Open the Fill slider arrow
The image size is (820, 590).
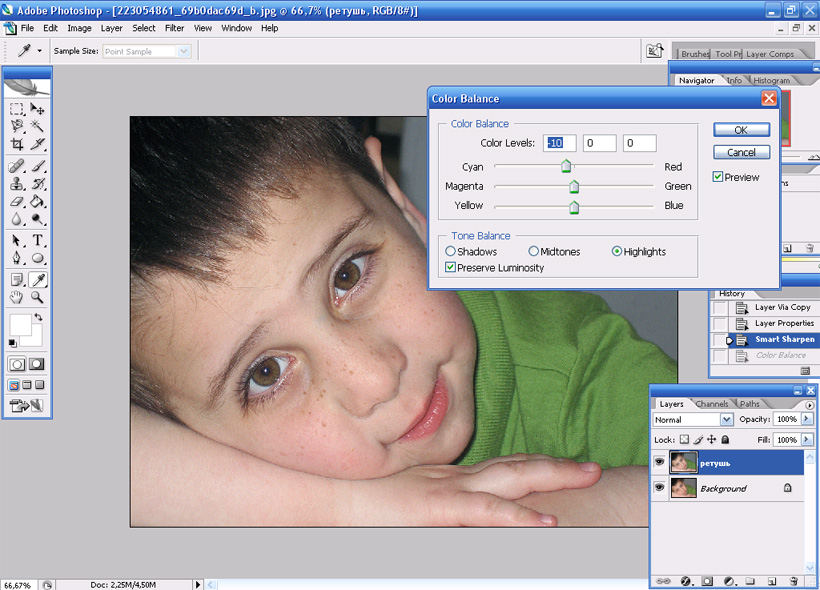(807, 439)
